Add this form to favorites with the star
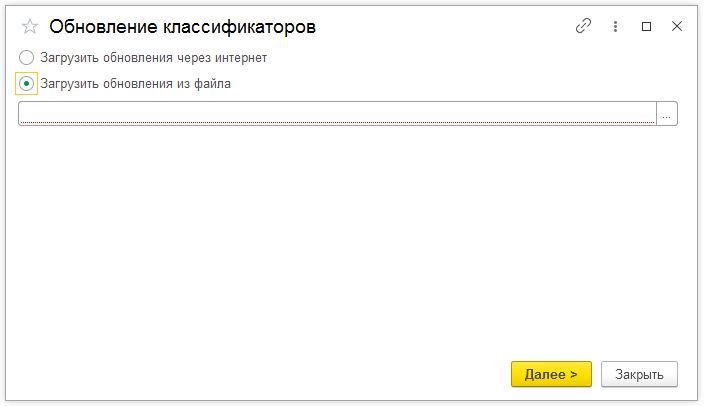The height and width of the screenshot is (406, 704). click(30, 27)
